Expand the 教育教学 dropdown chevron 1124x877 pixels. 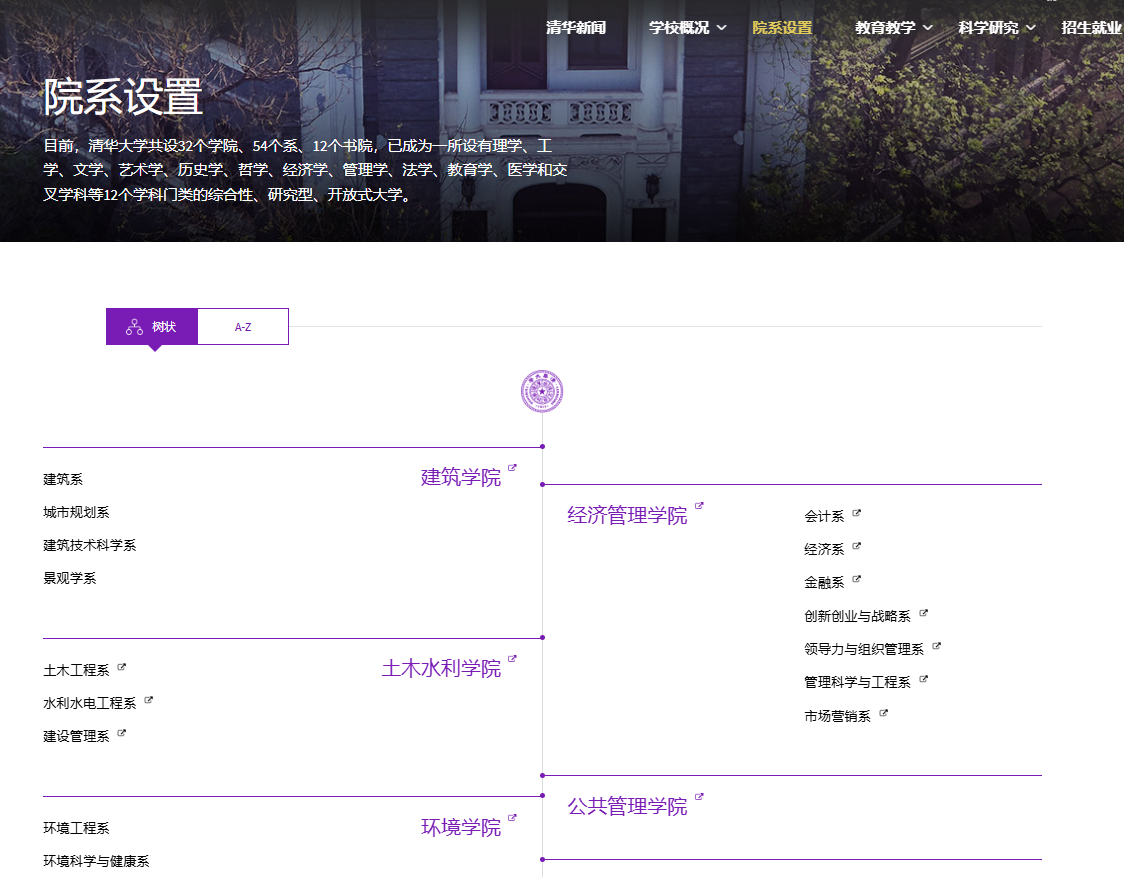(928, 27)
